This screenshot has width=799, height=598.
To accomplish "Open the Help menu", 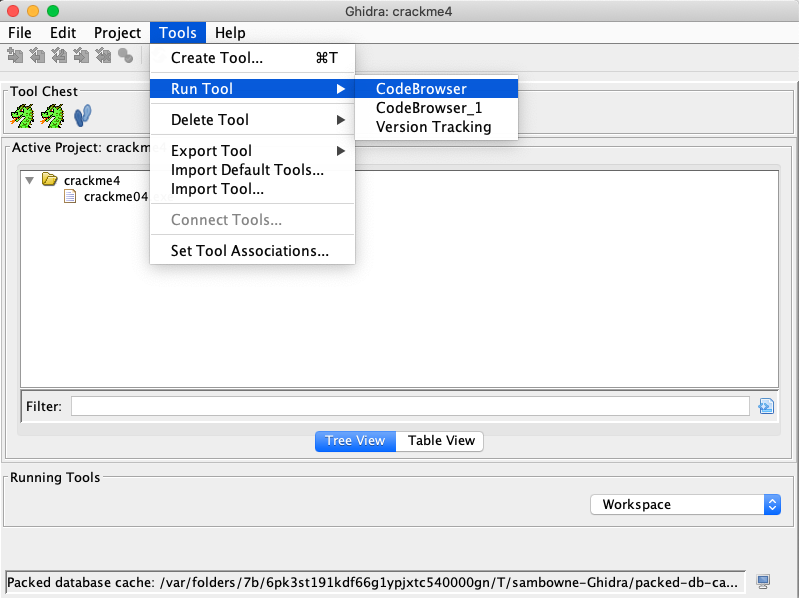I will [x=230, y=33].
